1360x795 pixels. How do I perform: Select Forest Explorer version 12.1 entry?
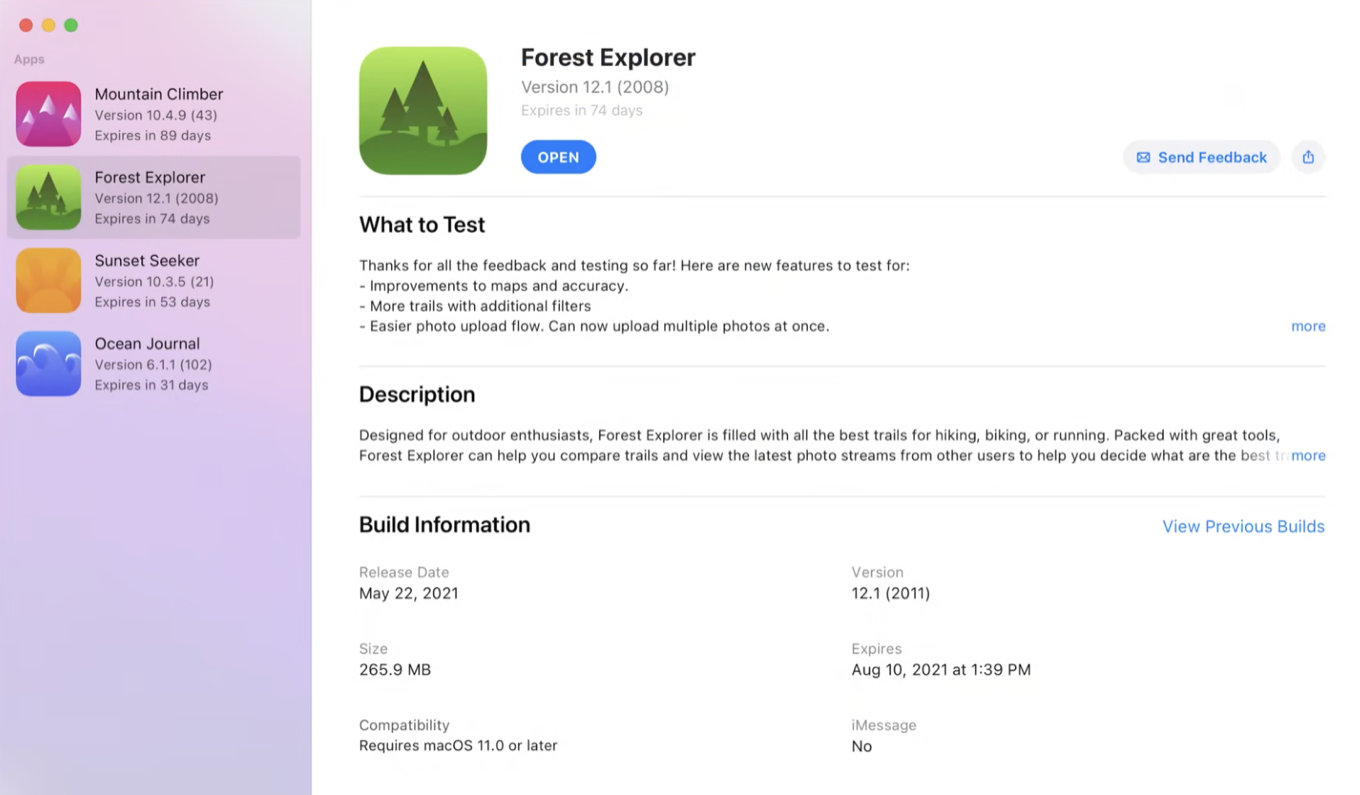click(x=156, y=198)
